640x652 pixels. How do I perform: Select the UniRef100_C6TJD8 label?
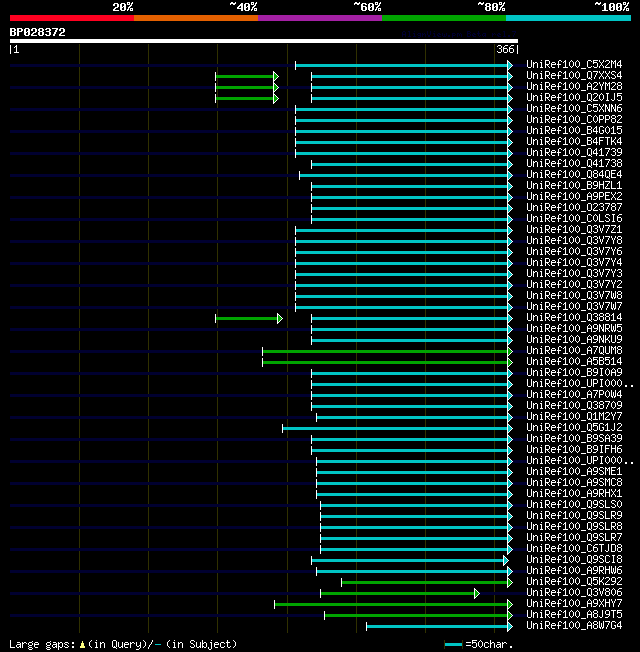[x=574, y=548]
